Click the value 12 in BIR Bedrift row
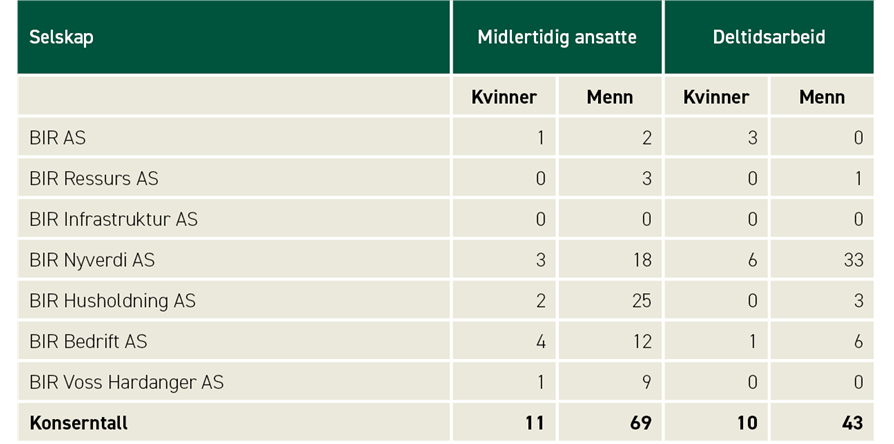 (x=640, y=341)
